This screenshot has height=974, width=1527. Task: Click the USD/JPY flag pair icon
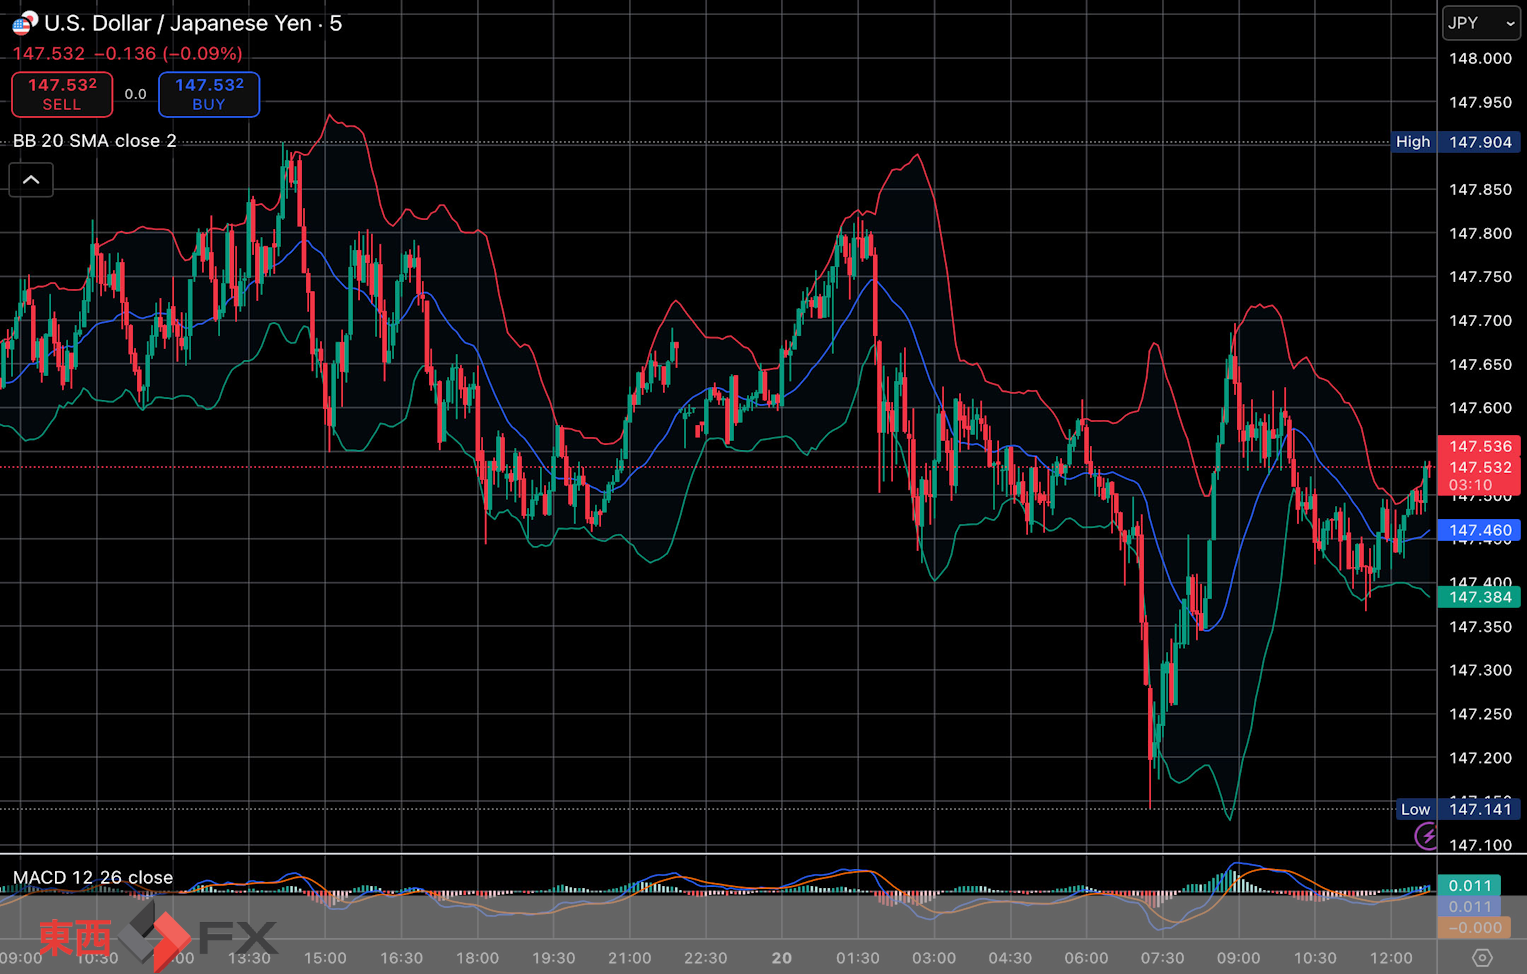tap(24, 23)
